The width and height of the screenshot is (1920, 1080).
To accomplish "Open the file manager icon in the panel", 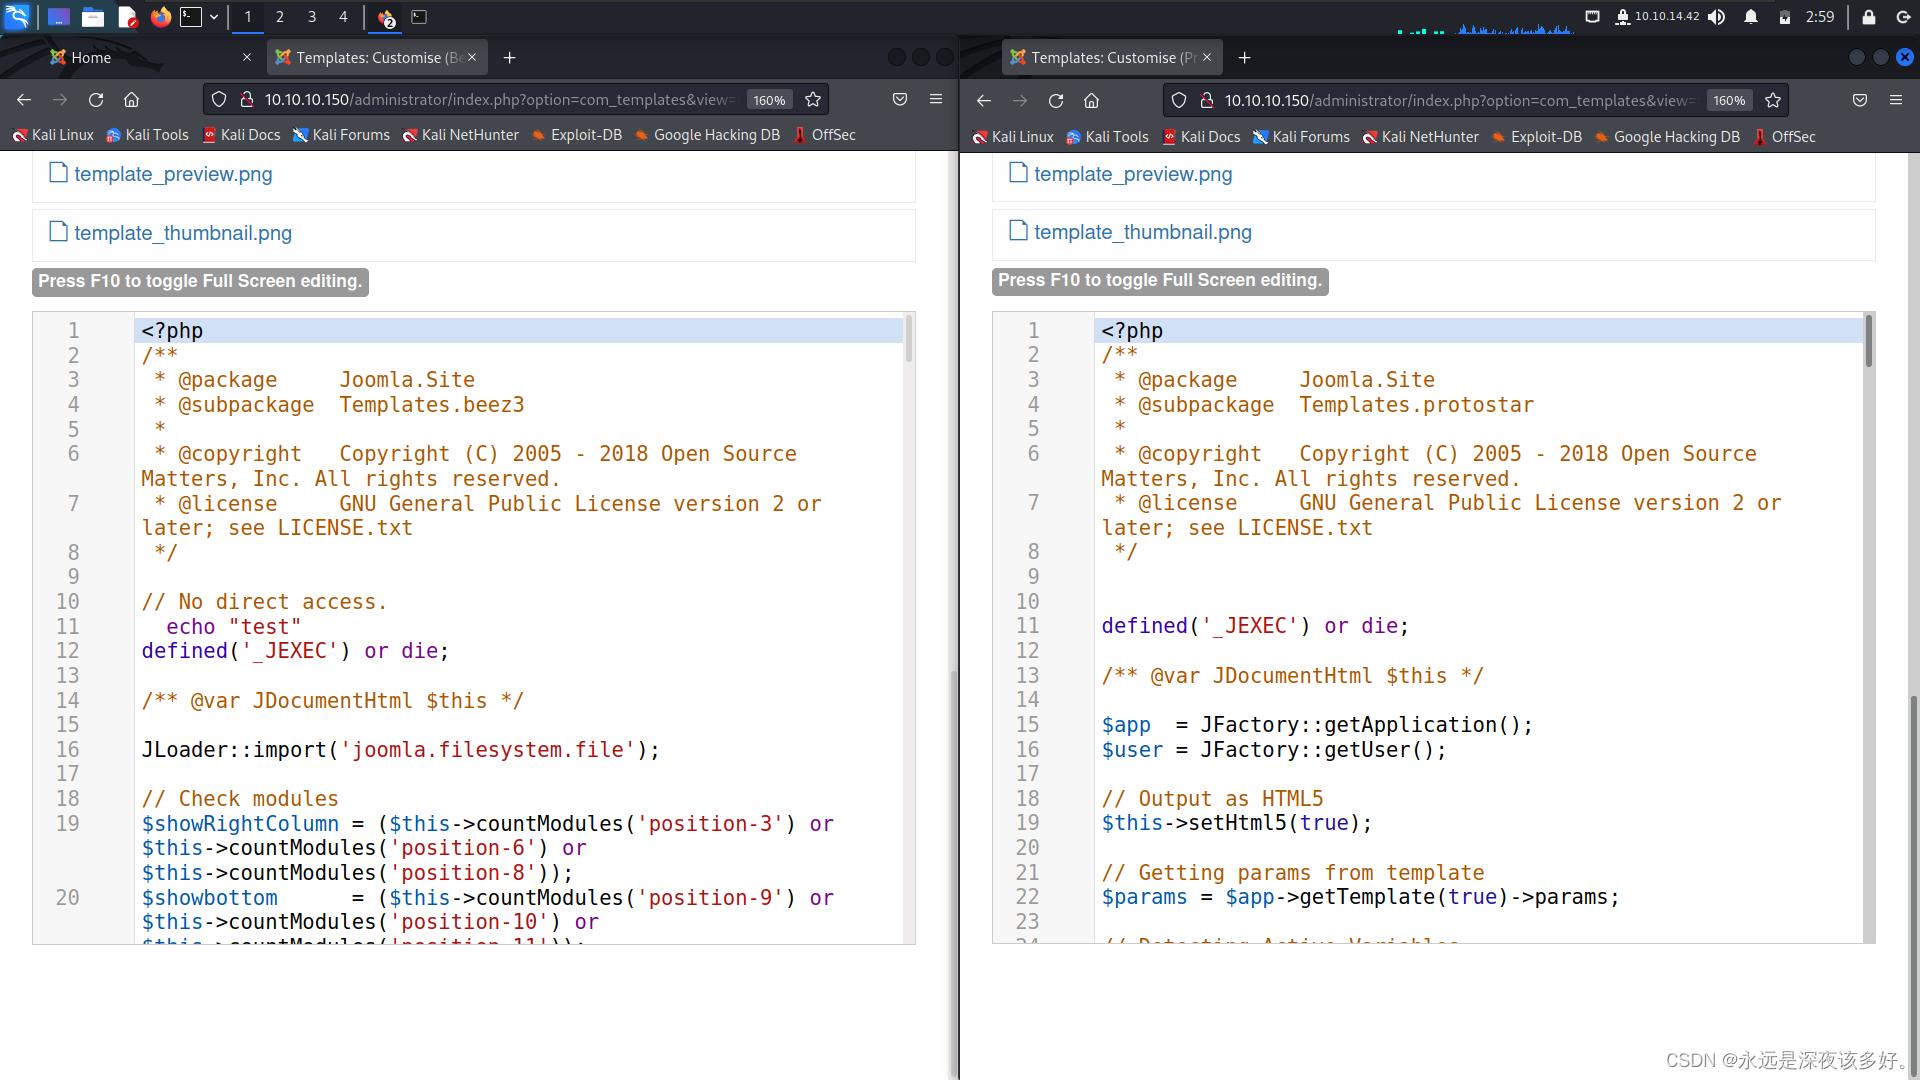I will [x=93, y=17].
